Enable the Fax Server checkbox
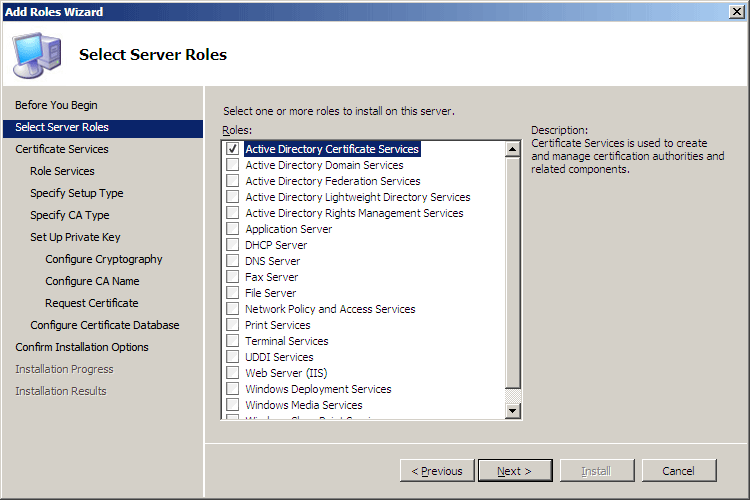The width and height of the screenshot is (750, 500). [232, 277]
